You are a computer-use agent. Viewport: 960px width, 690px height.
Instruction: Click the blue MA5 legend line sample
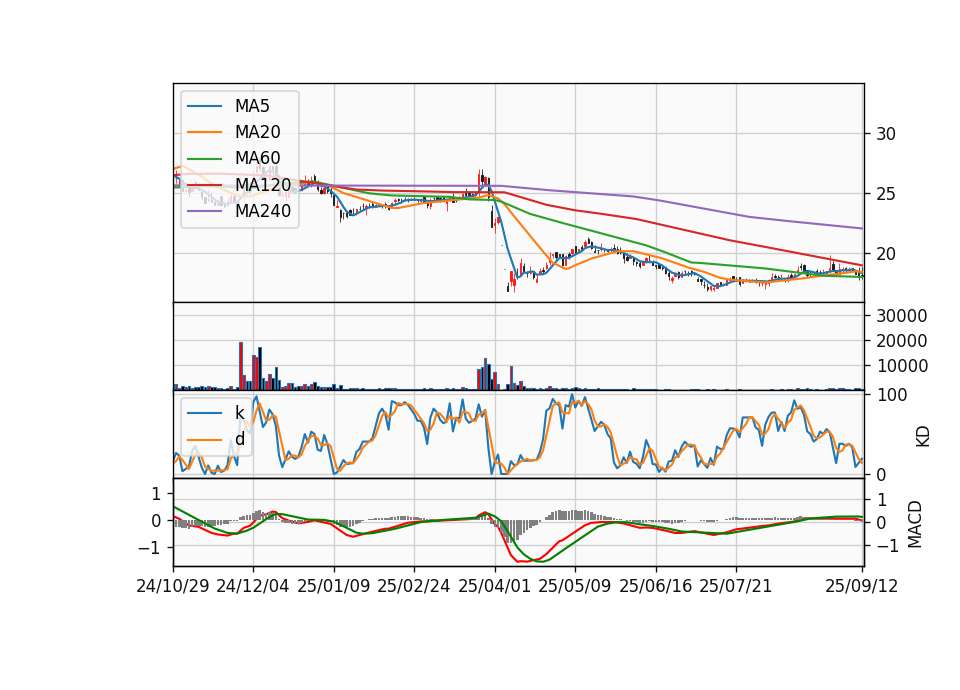204,107
